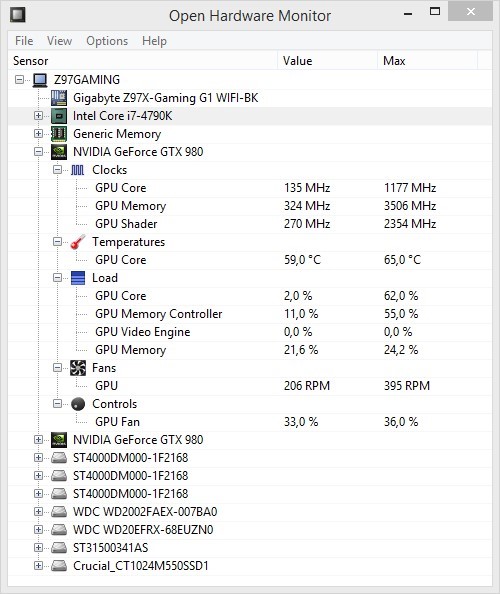500x594 pixels.
Task: Click the Value column header
Action: click(327, 61)
